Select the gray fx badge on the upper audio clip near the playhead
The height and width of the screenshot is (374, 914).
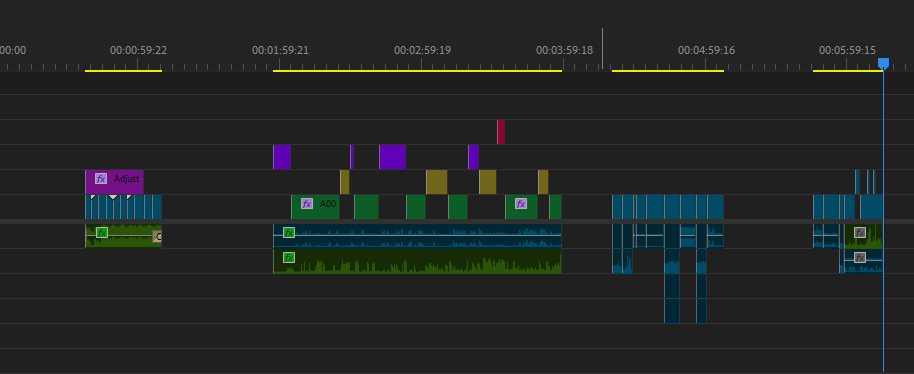click(860, 232)
